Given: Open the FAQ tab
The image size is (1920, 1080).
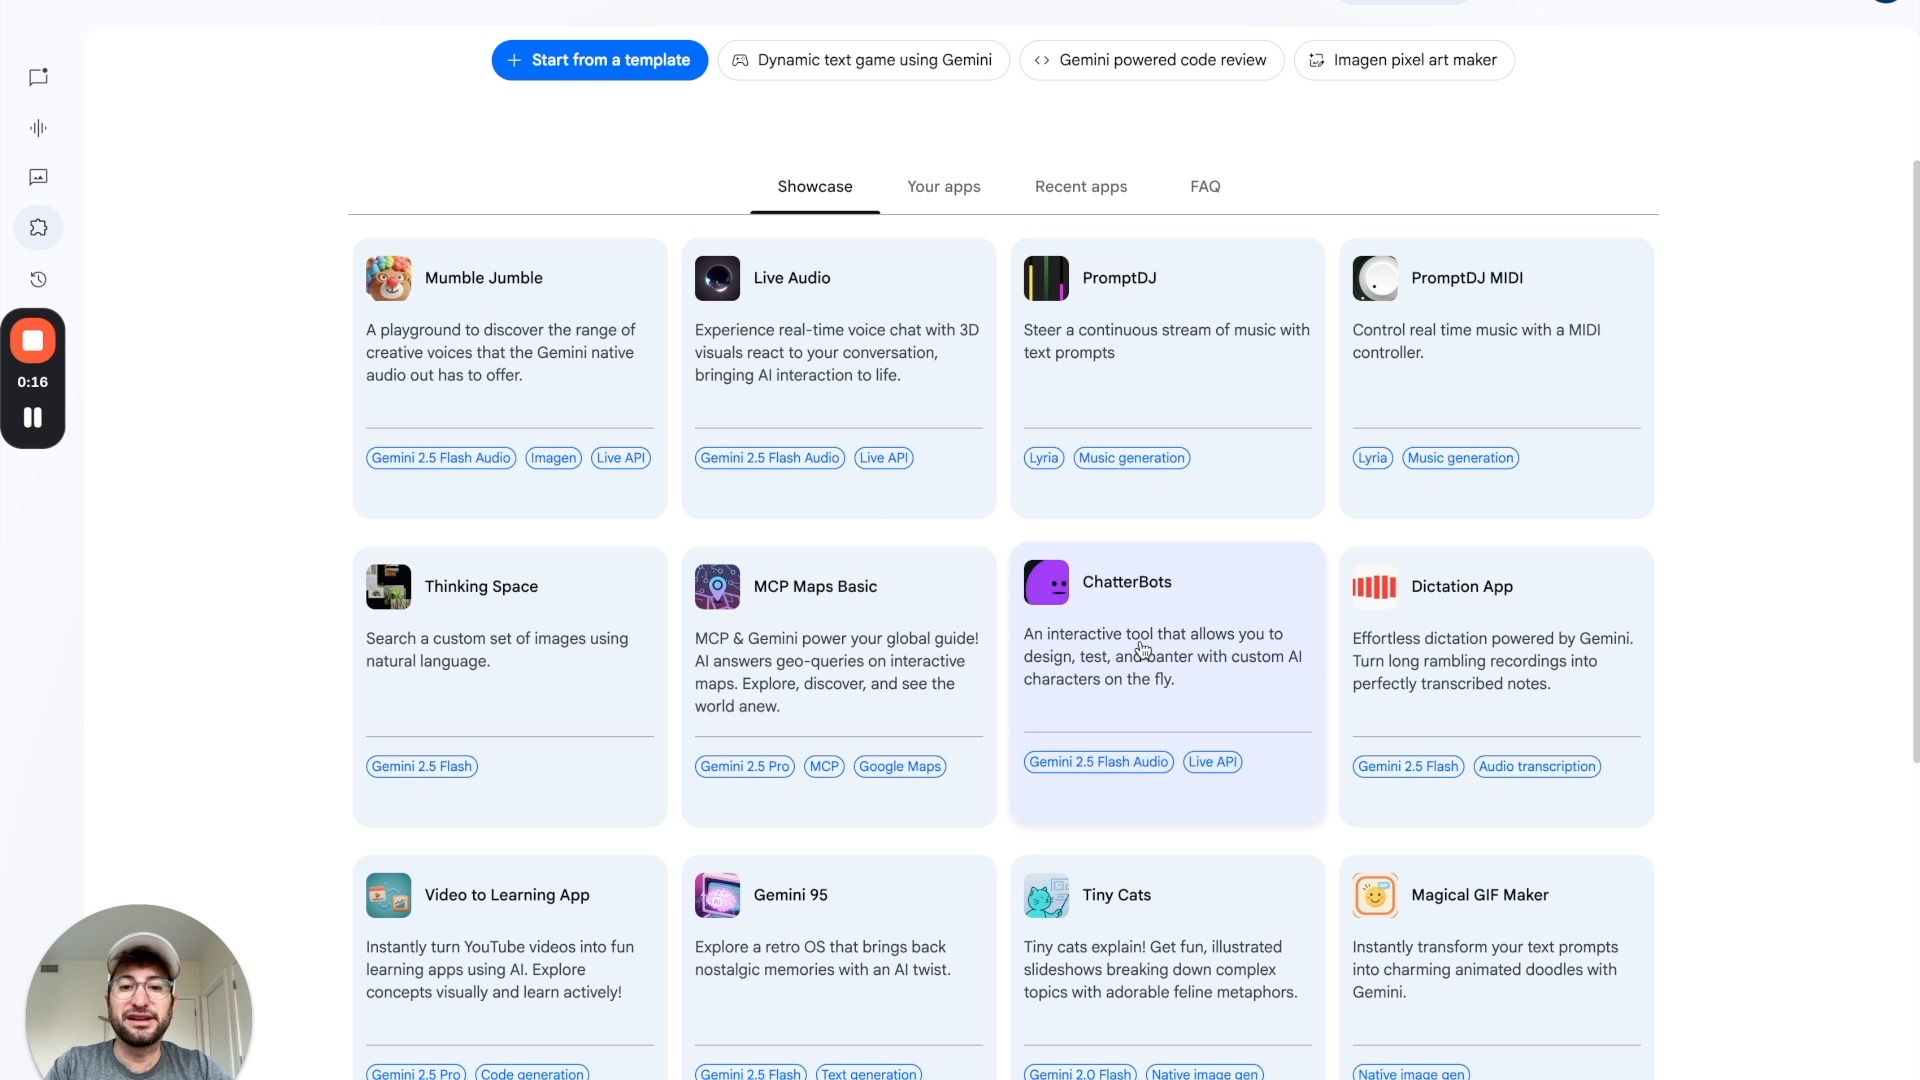Looking at the screenshot, I should point(1204,187).
